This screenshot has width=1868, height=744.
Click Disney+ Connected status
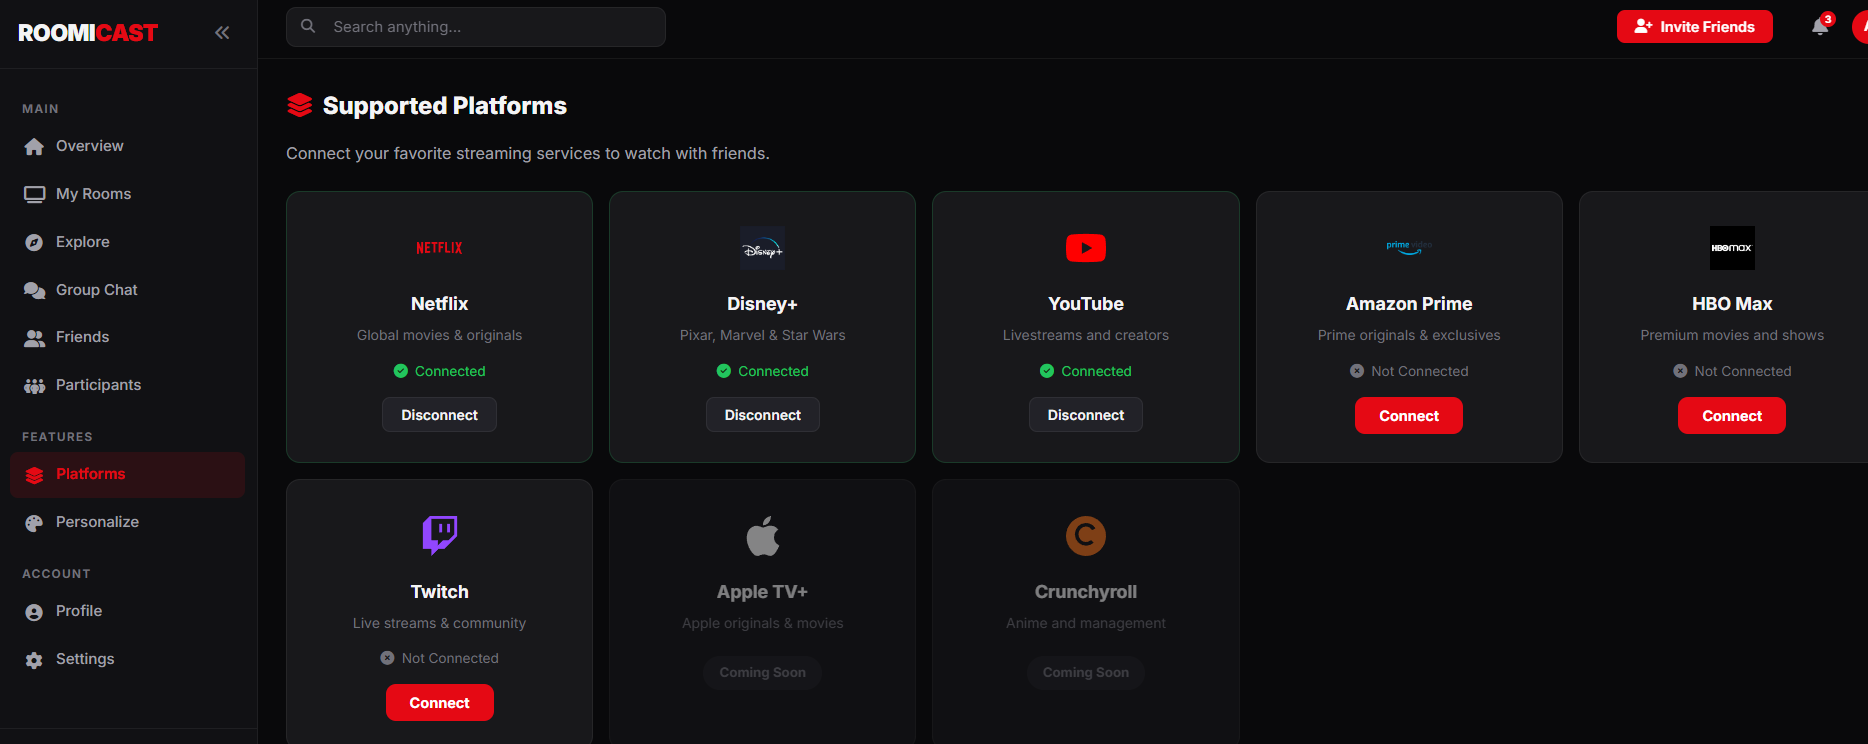[763, 371]
